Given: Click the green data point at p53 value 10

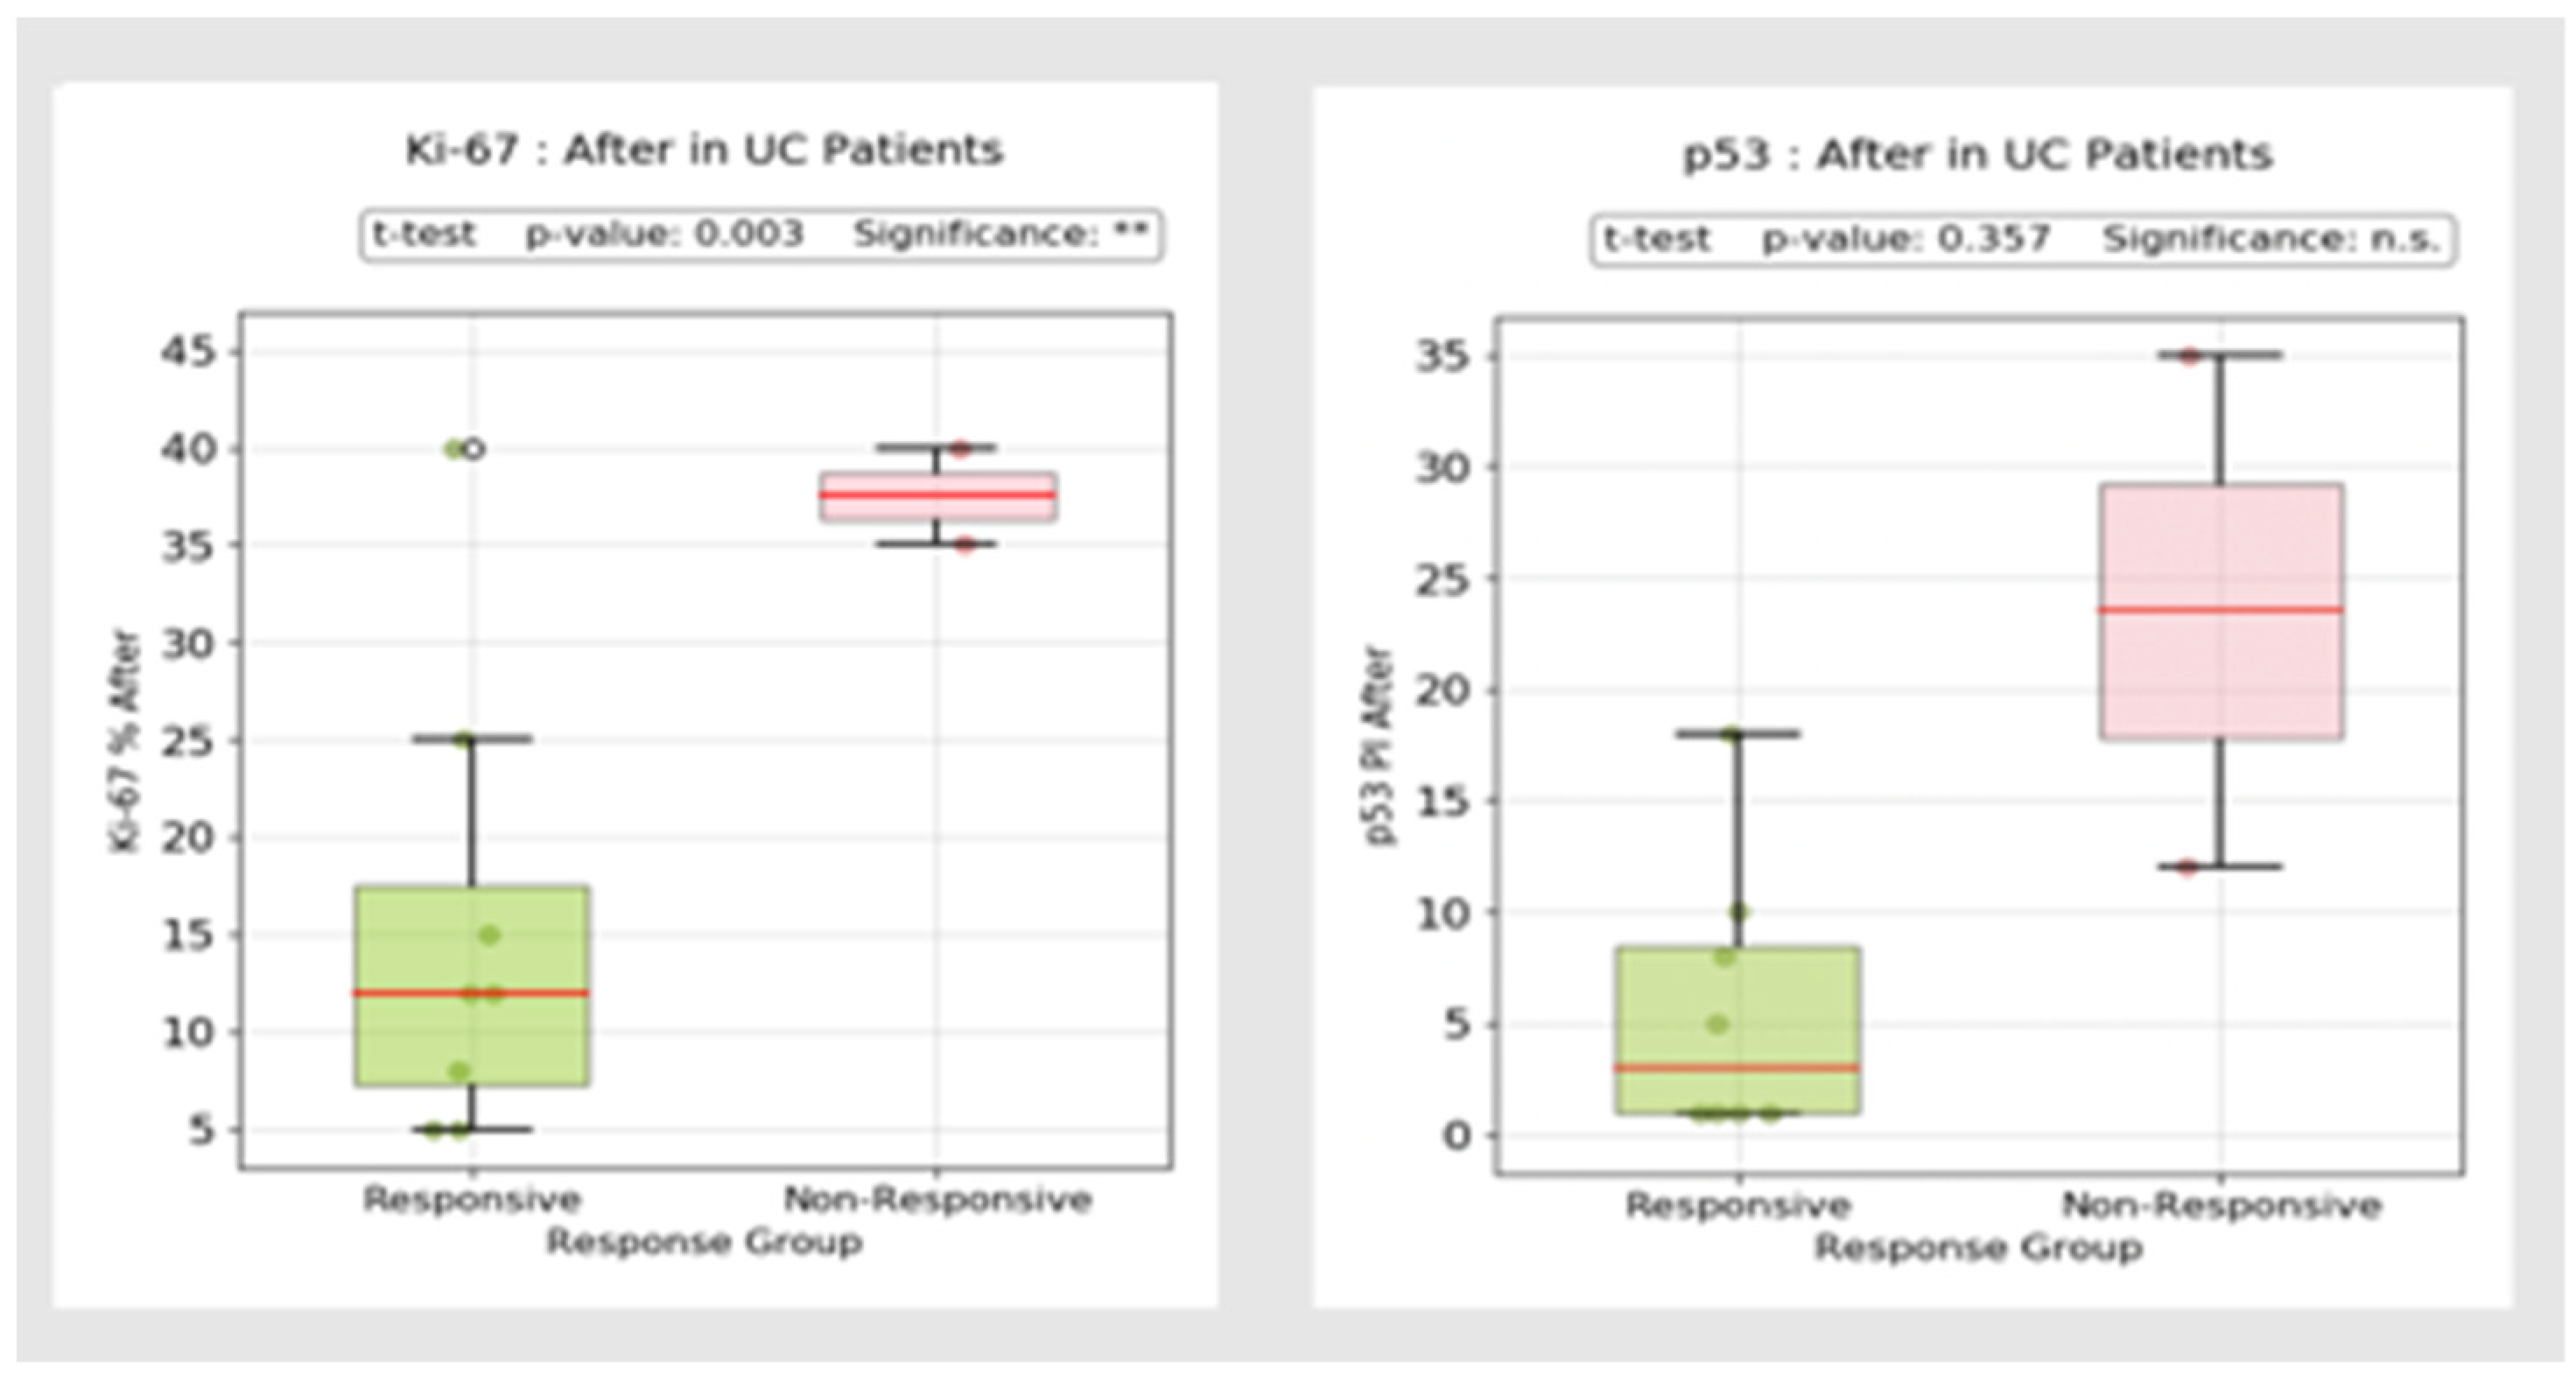Looking at the screenshot, I should tap(1739, 912).
